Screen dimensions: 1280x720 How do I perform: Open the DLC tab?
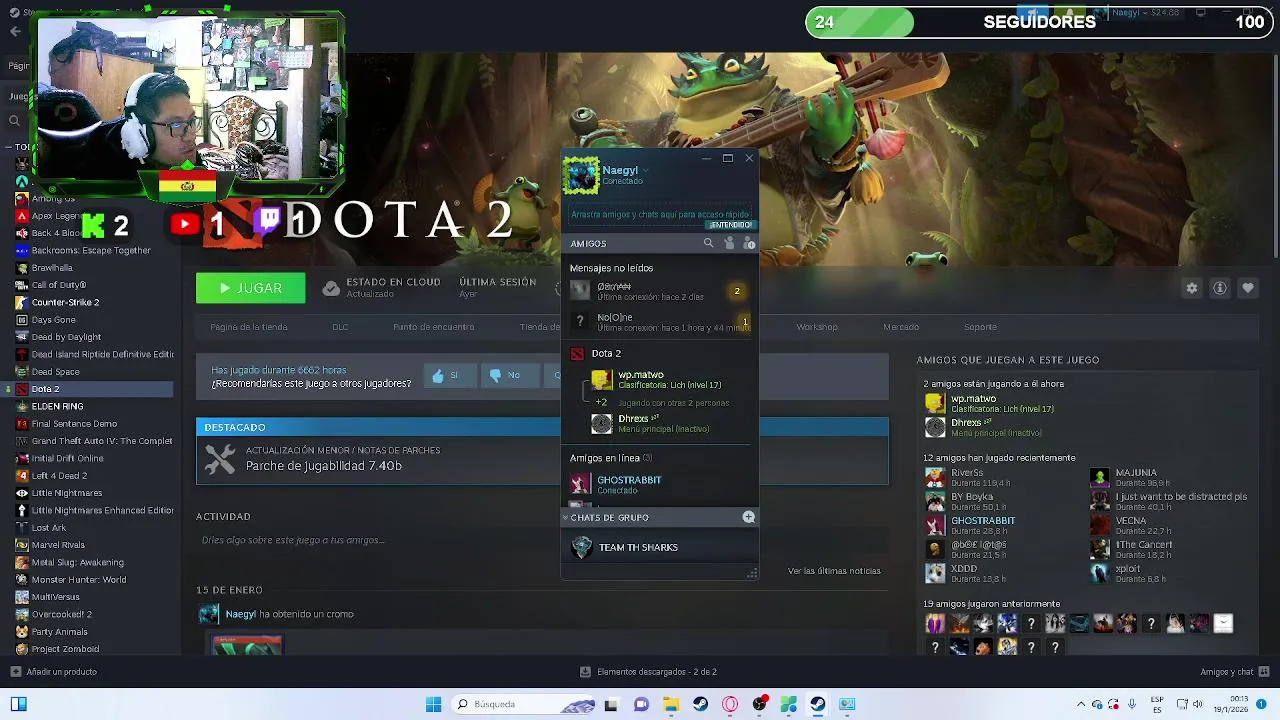coord(340,327)
